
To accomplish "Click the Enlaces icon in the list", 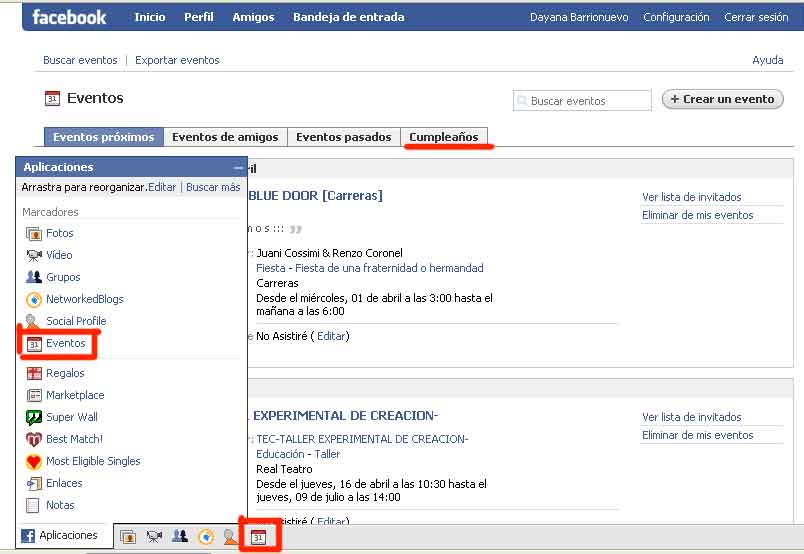I will pos(34,484).
